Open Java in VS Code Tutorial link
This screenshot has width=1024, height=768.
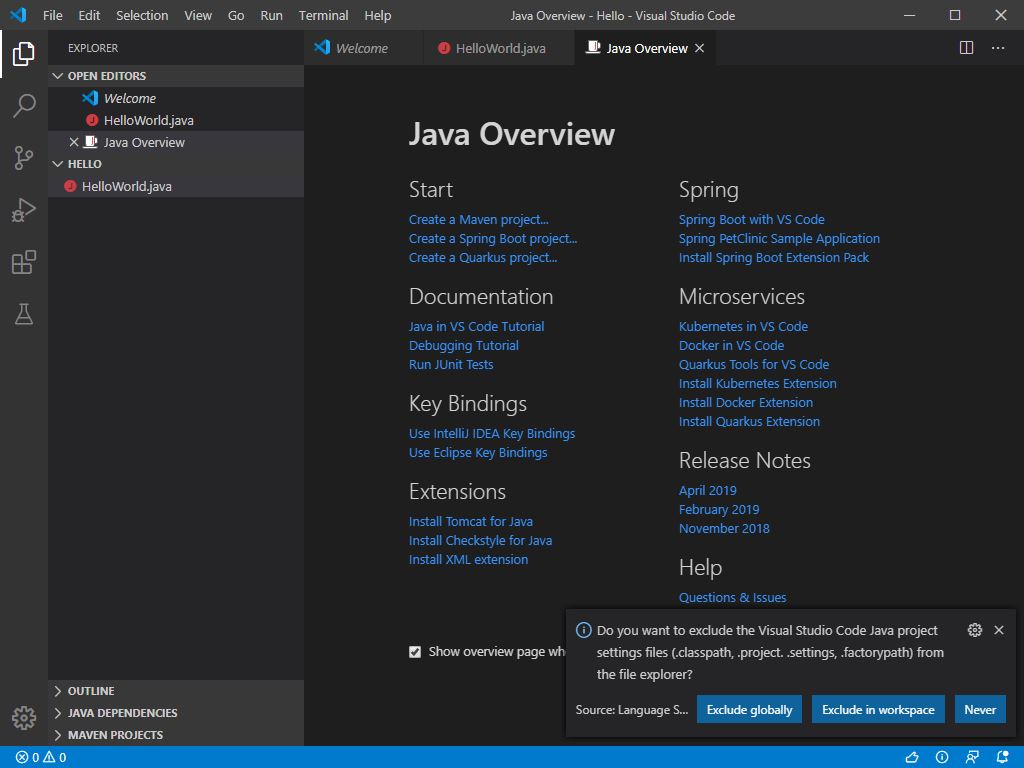click(x=476, y=327)
